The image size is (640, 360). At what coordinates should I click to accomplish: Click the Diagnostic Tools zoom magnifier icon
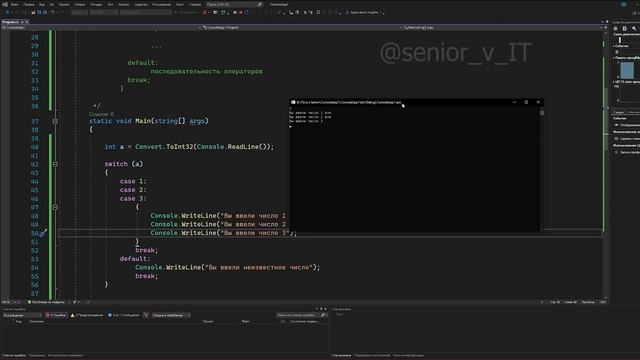[633, 29]
